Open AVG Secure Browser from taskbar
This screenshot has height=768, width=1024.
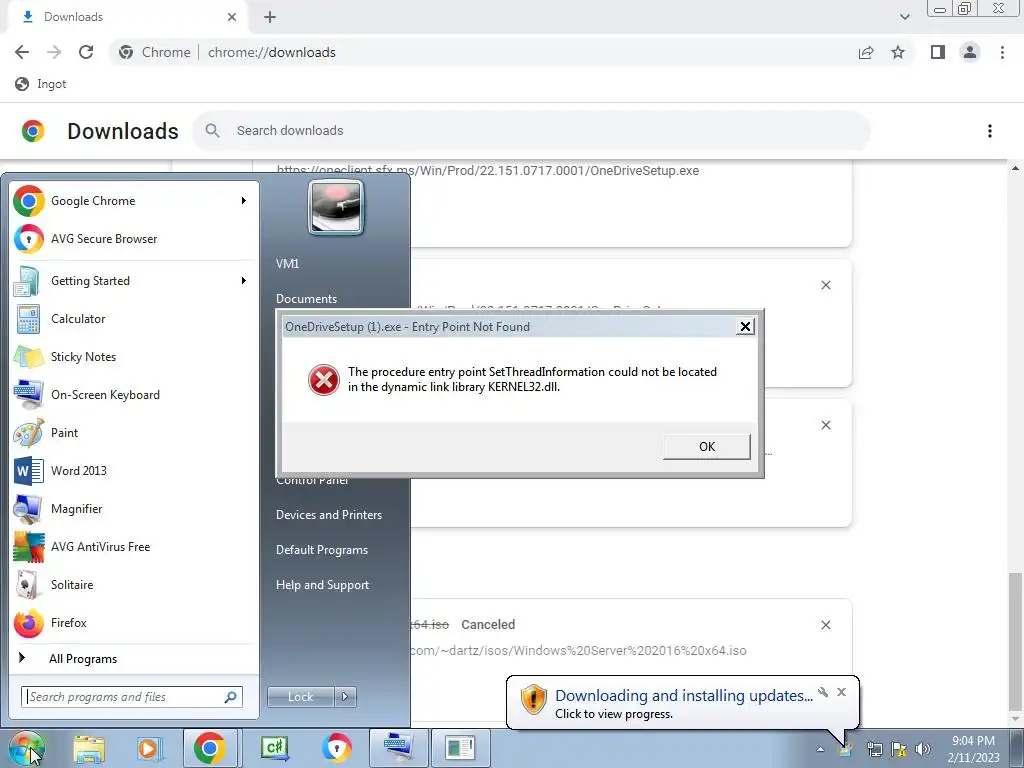click(336, 748)
